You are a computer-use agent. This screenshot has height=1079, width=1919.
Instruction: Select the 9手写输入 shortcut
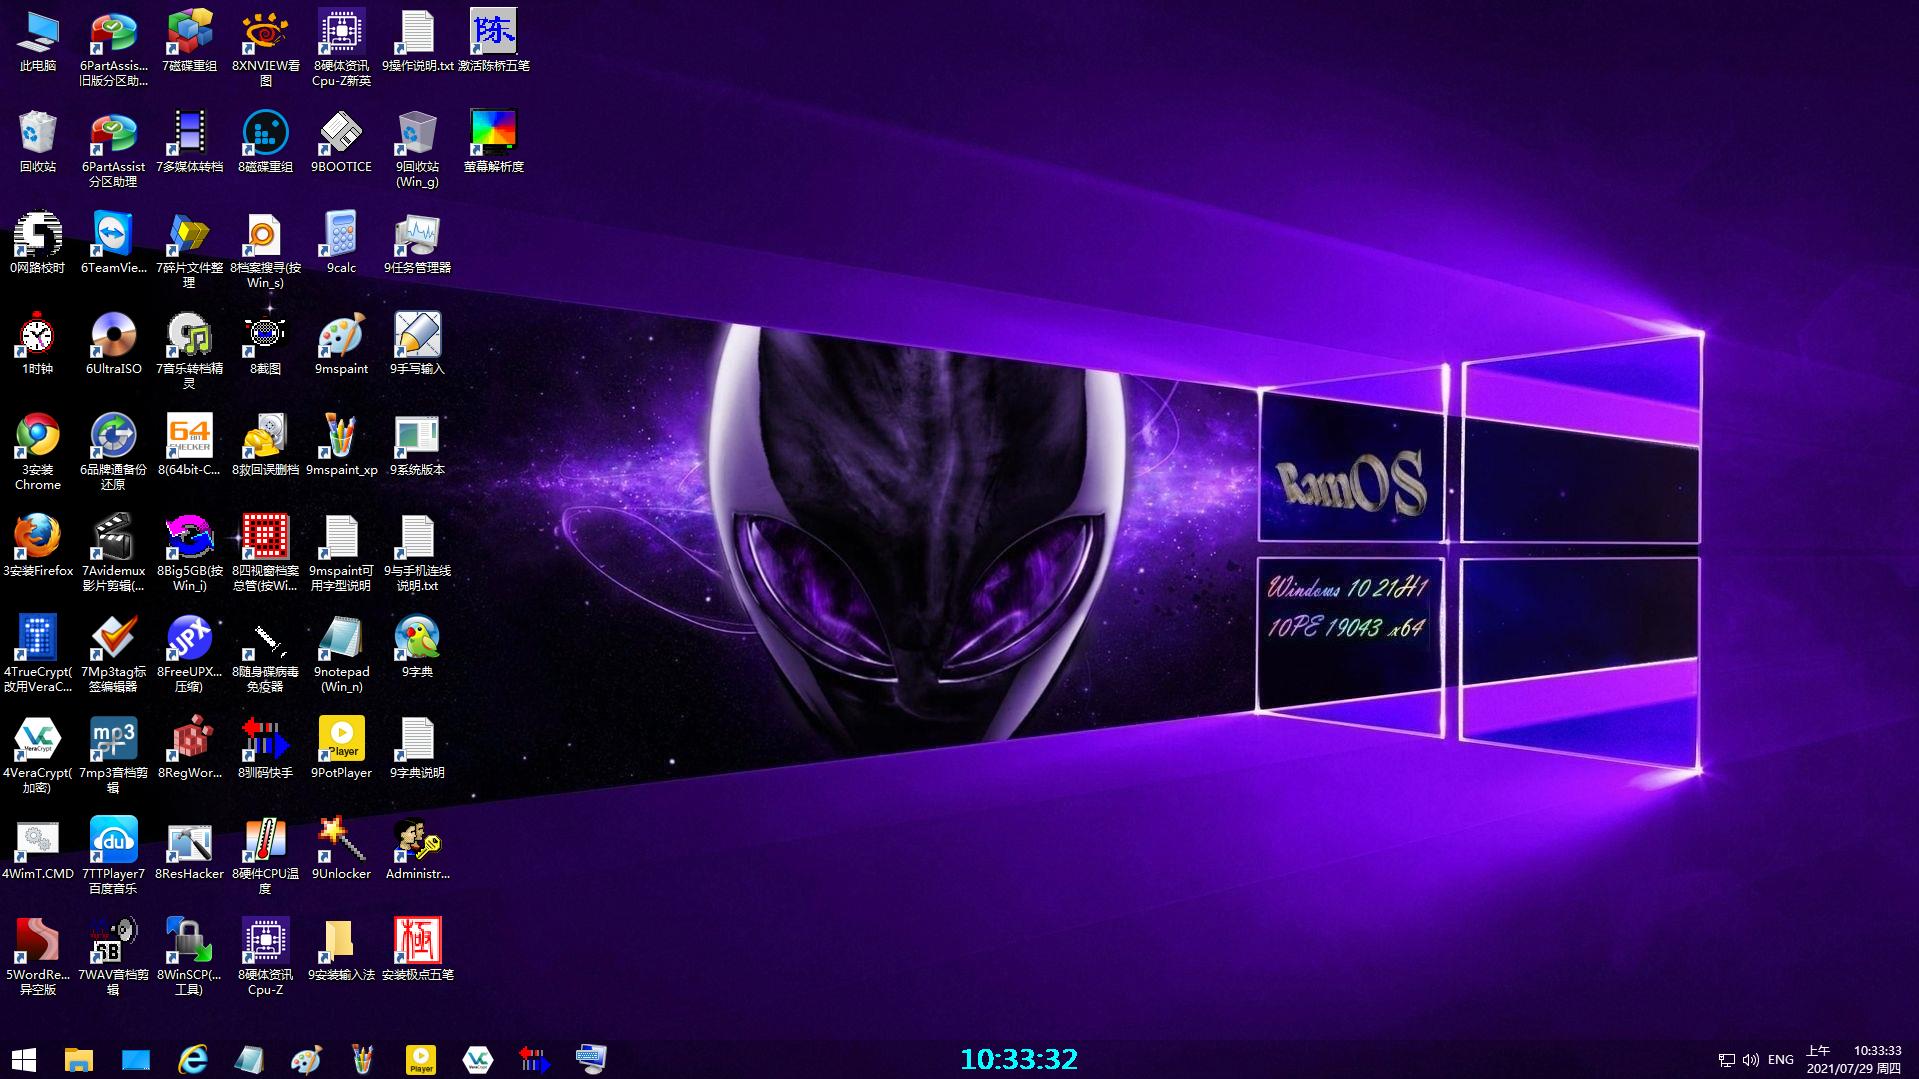point(418,345)
